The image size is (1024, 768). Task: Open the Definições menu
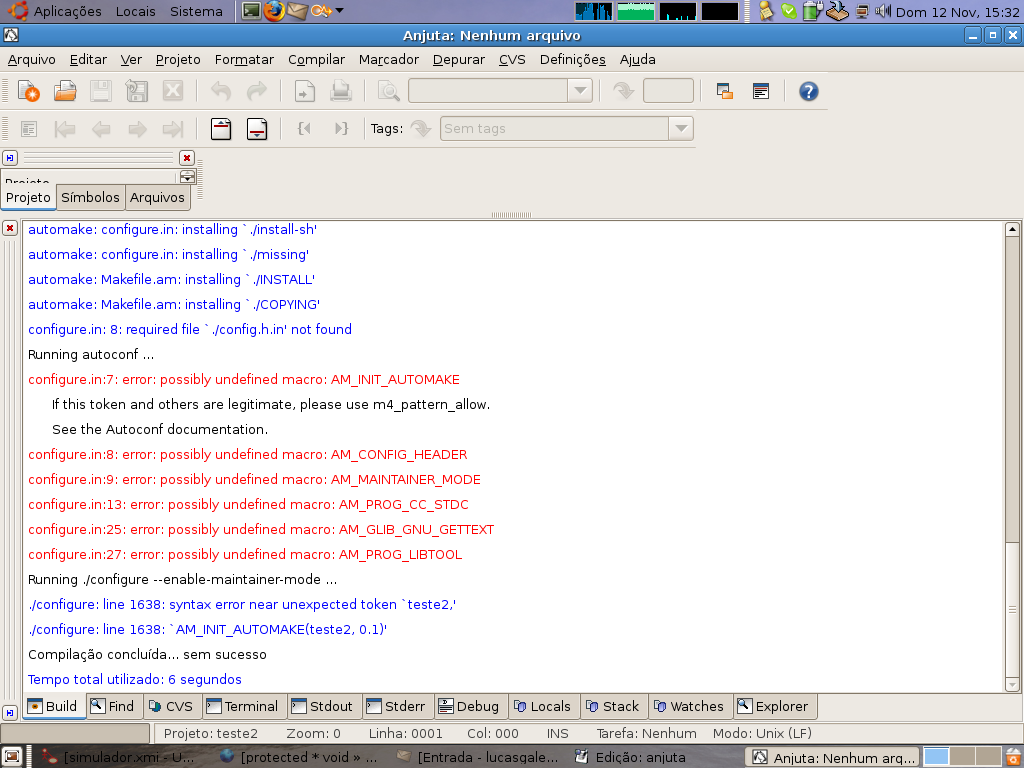click(x=573, y=59)
